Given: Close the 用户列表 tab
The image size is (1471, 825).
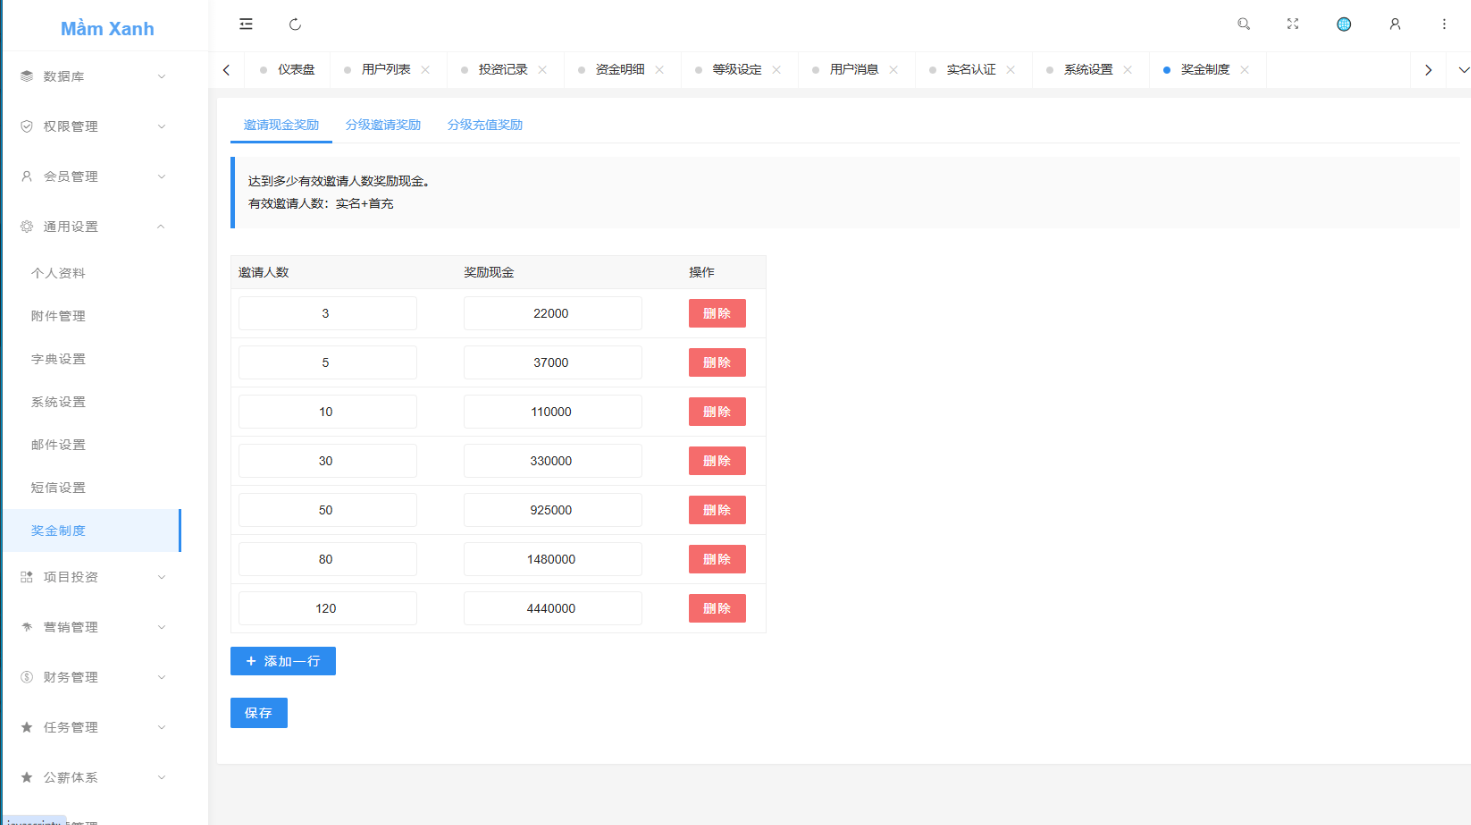Looking at the screenshot, I should pos(426,70).
